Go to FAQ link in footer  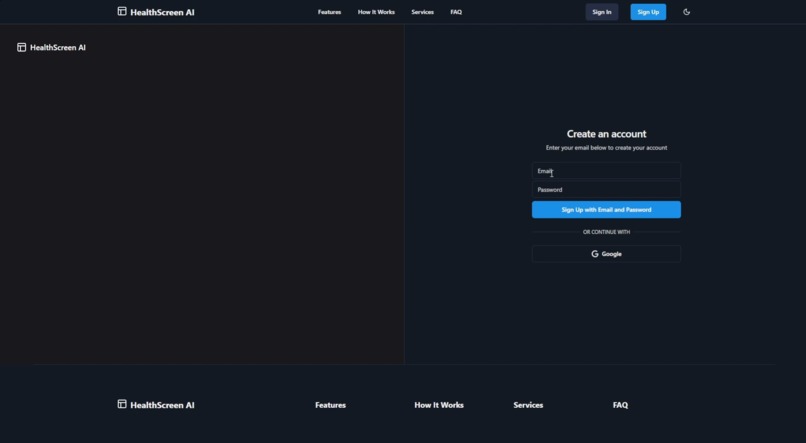[620, 405]
